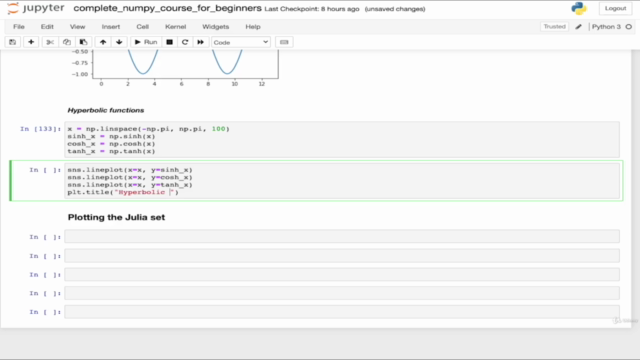Viewport: 640px width, 360px height.
Task: Open the command palette keyboard icon
Action: coord(284,42)
